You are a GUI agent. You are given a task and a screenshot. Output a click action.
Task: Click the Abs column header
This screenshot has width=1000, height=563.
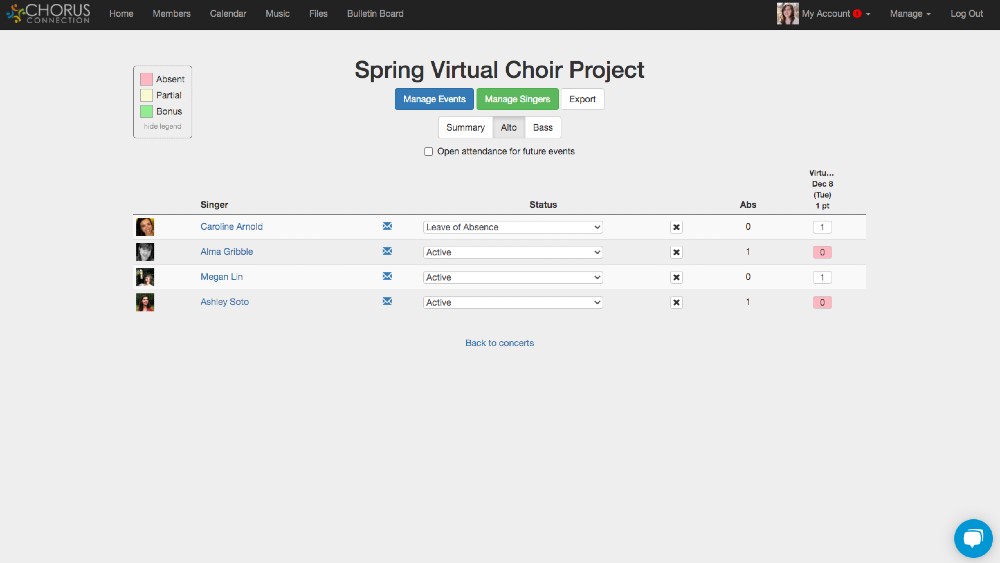748,205
